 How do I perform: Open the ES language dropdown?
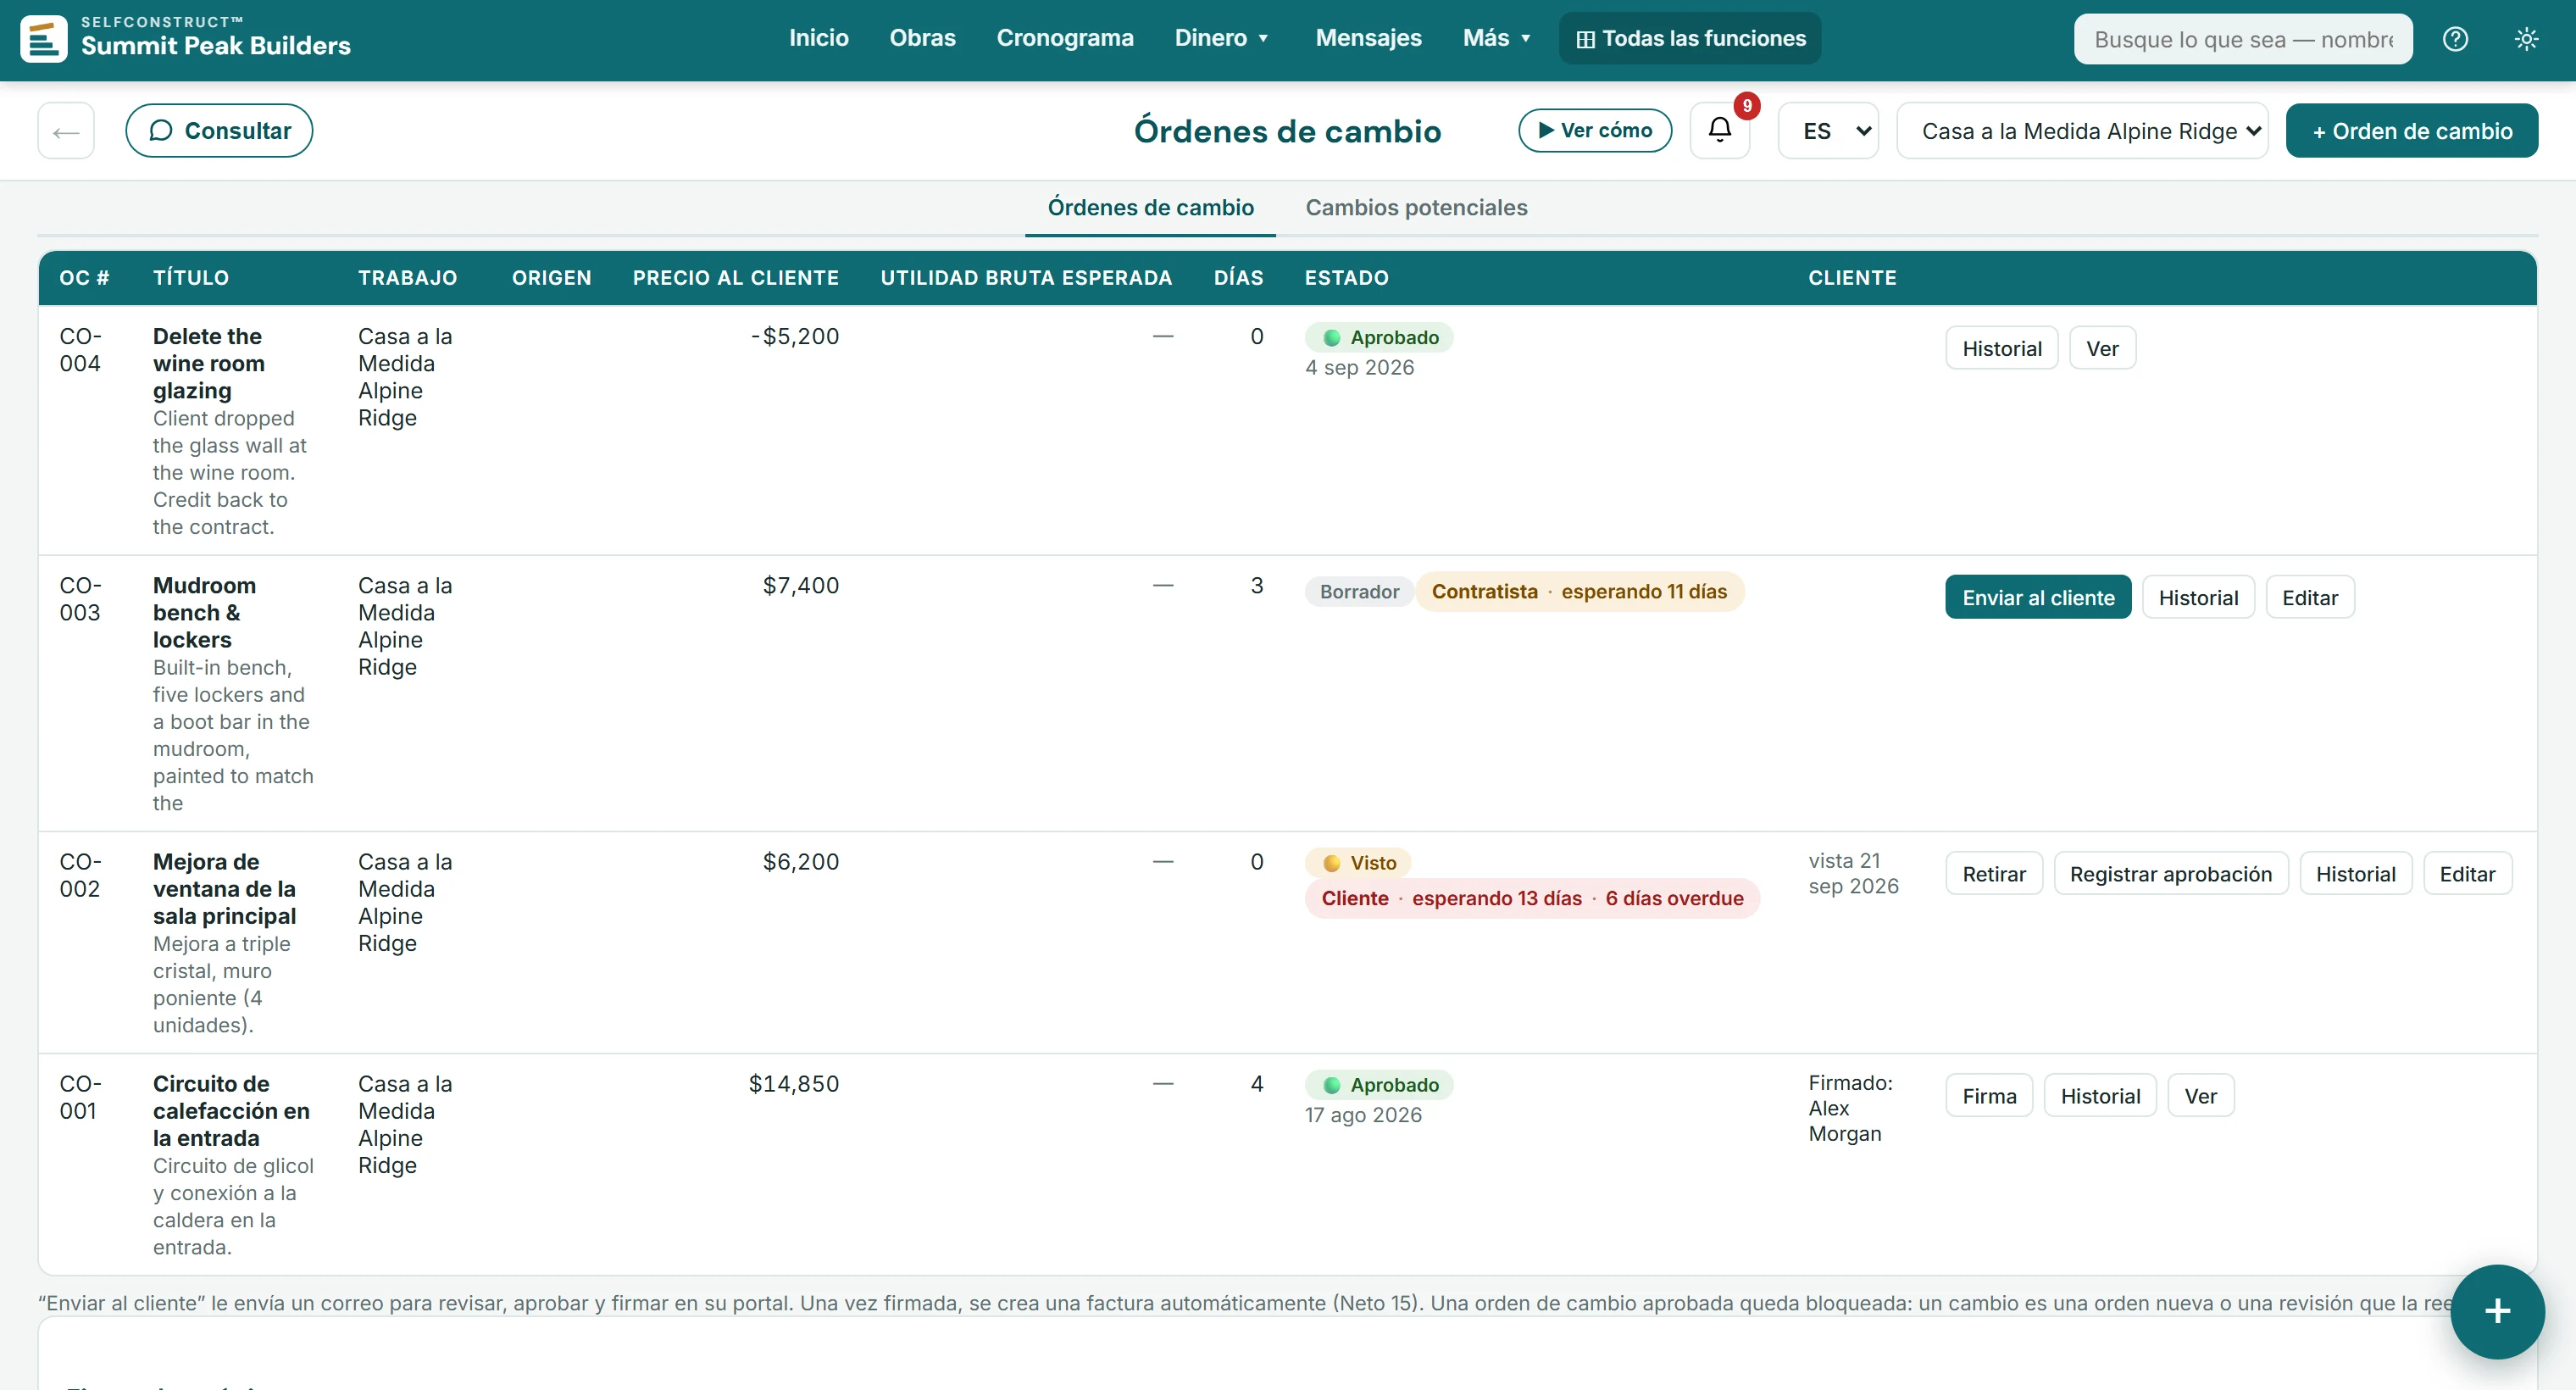coord(1828,131)
